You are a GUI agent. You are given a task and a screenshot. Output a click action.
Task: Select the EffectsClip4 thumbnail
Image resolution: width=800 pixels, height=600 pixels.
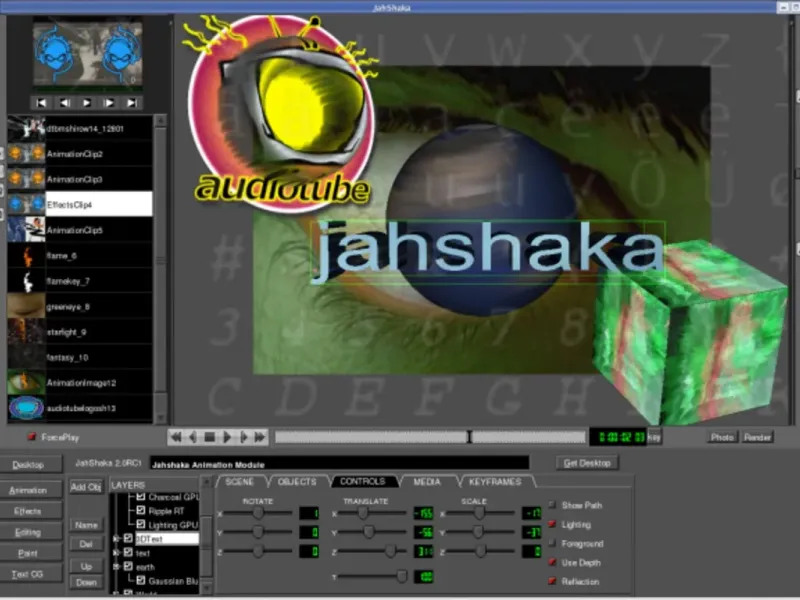pyautogui.click(x=26, y=205)
